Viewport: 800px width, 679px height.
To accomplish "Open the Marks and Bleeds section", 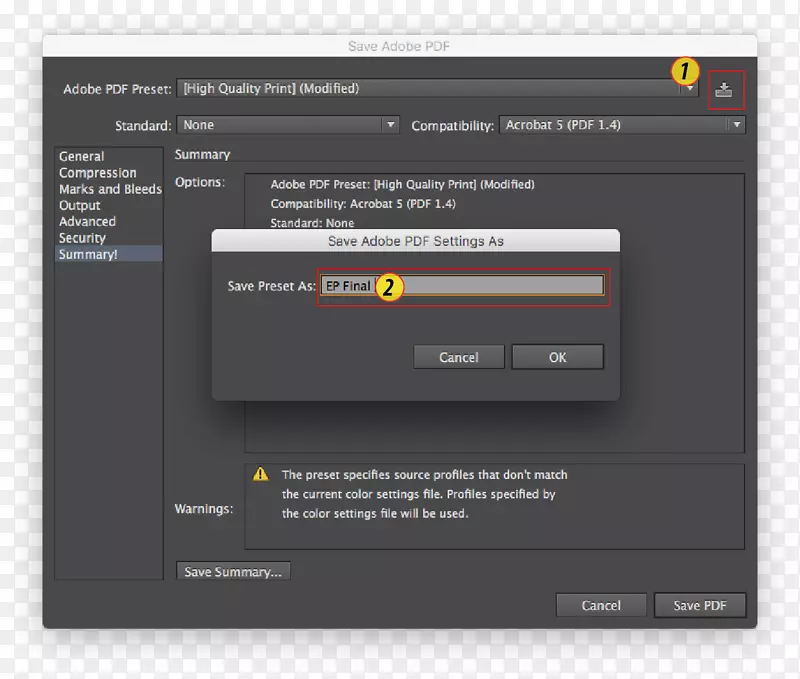I will [110, 189].
